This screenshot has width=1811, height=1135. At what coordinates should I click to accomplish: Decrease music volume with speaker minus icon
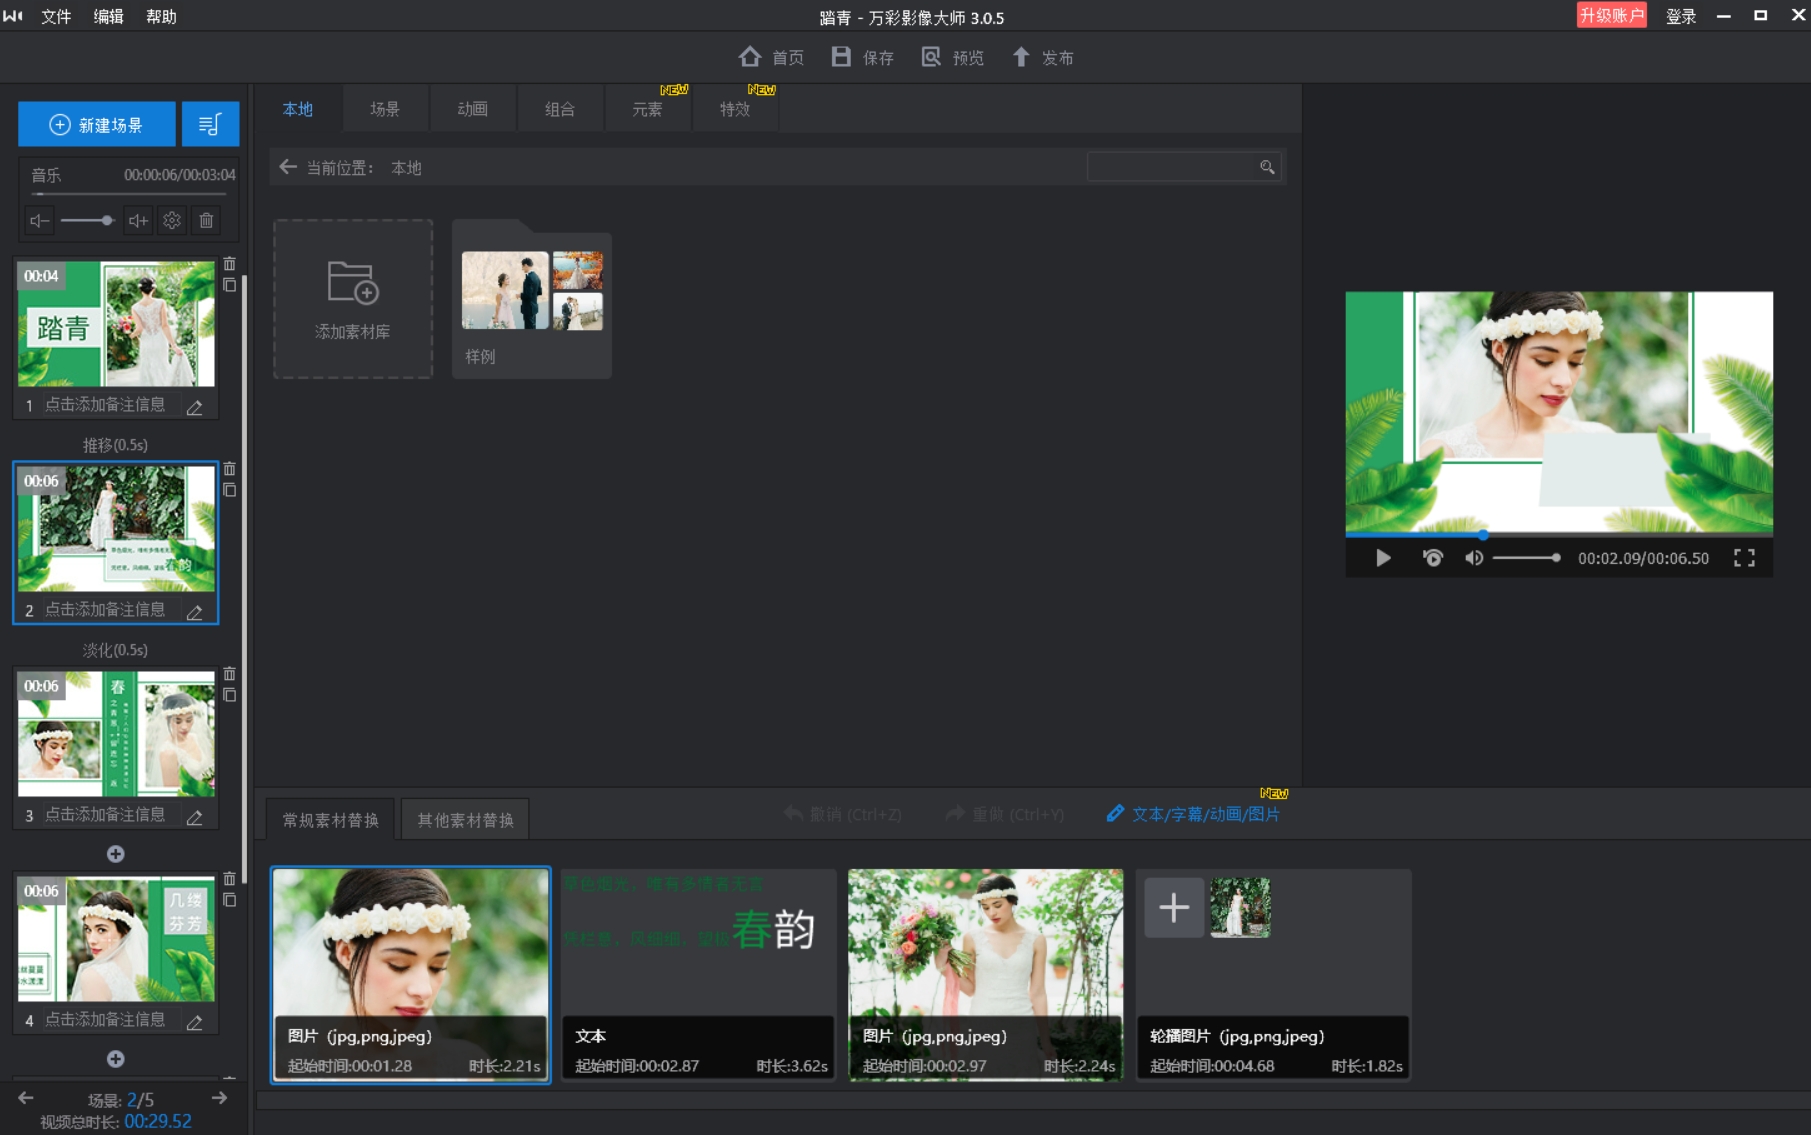39,221
